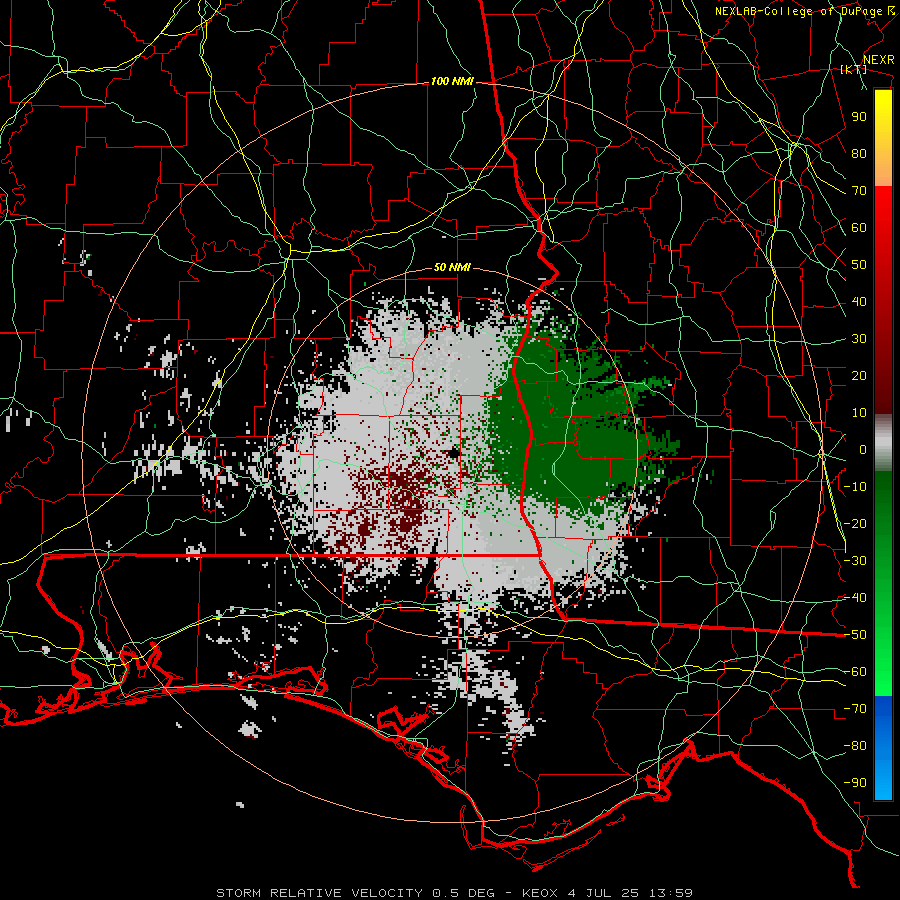Click the "-50" value on the velocity scale

855,635
